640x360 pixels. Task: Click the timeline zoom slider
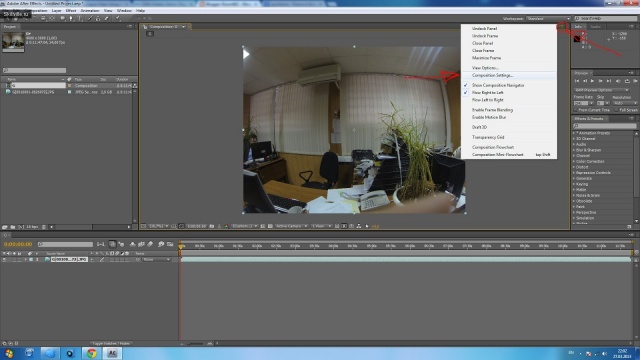[196, 344]
